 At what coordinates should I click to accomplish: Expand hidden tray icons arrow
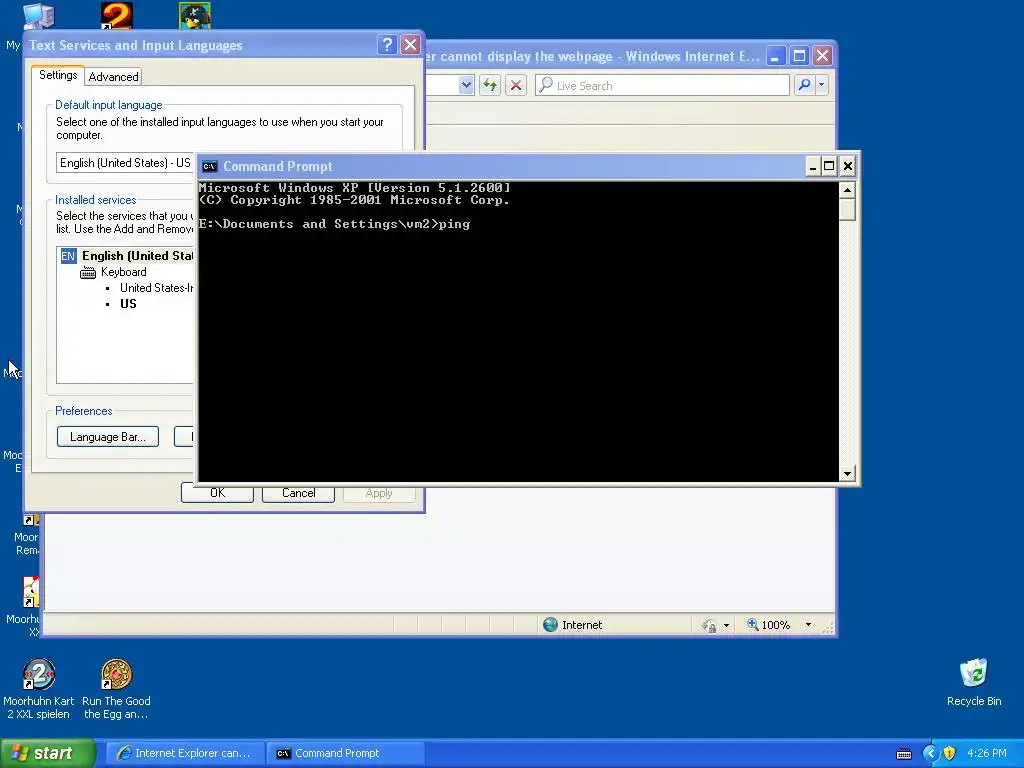(930, 754)
